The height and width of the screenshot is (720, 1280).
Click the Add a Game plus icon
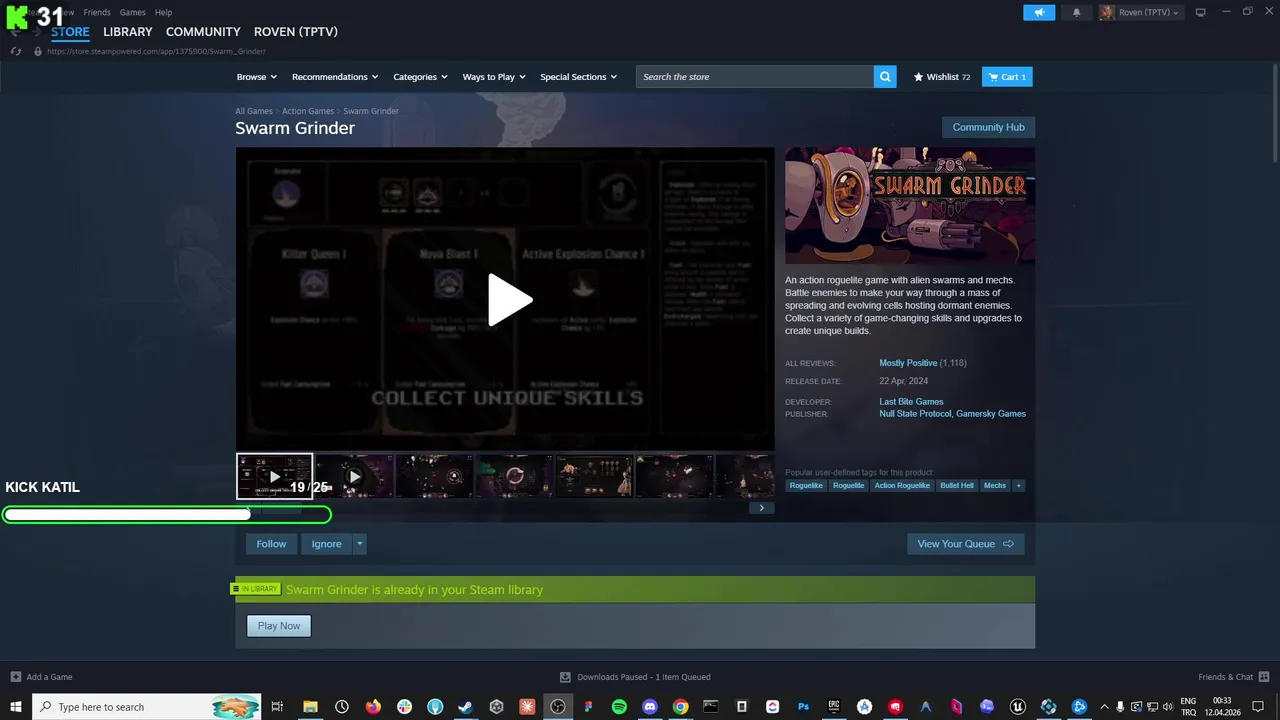point(15,677)
